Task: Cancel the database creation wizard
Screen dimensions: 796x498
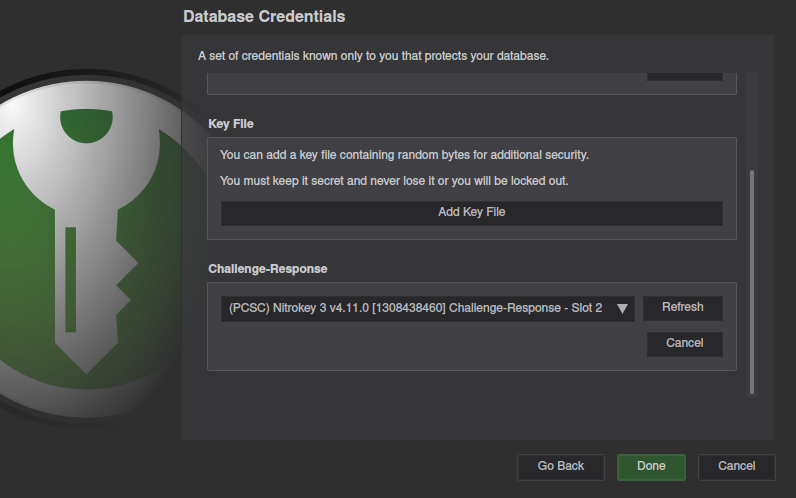Action: [737, 467]
